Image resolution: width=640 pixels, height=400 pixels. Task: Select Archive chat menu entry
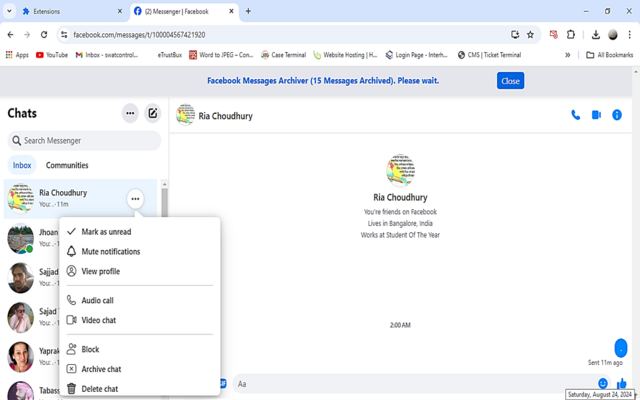(140, 369)
